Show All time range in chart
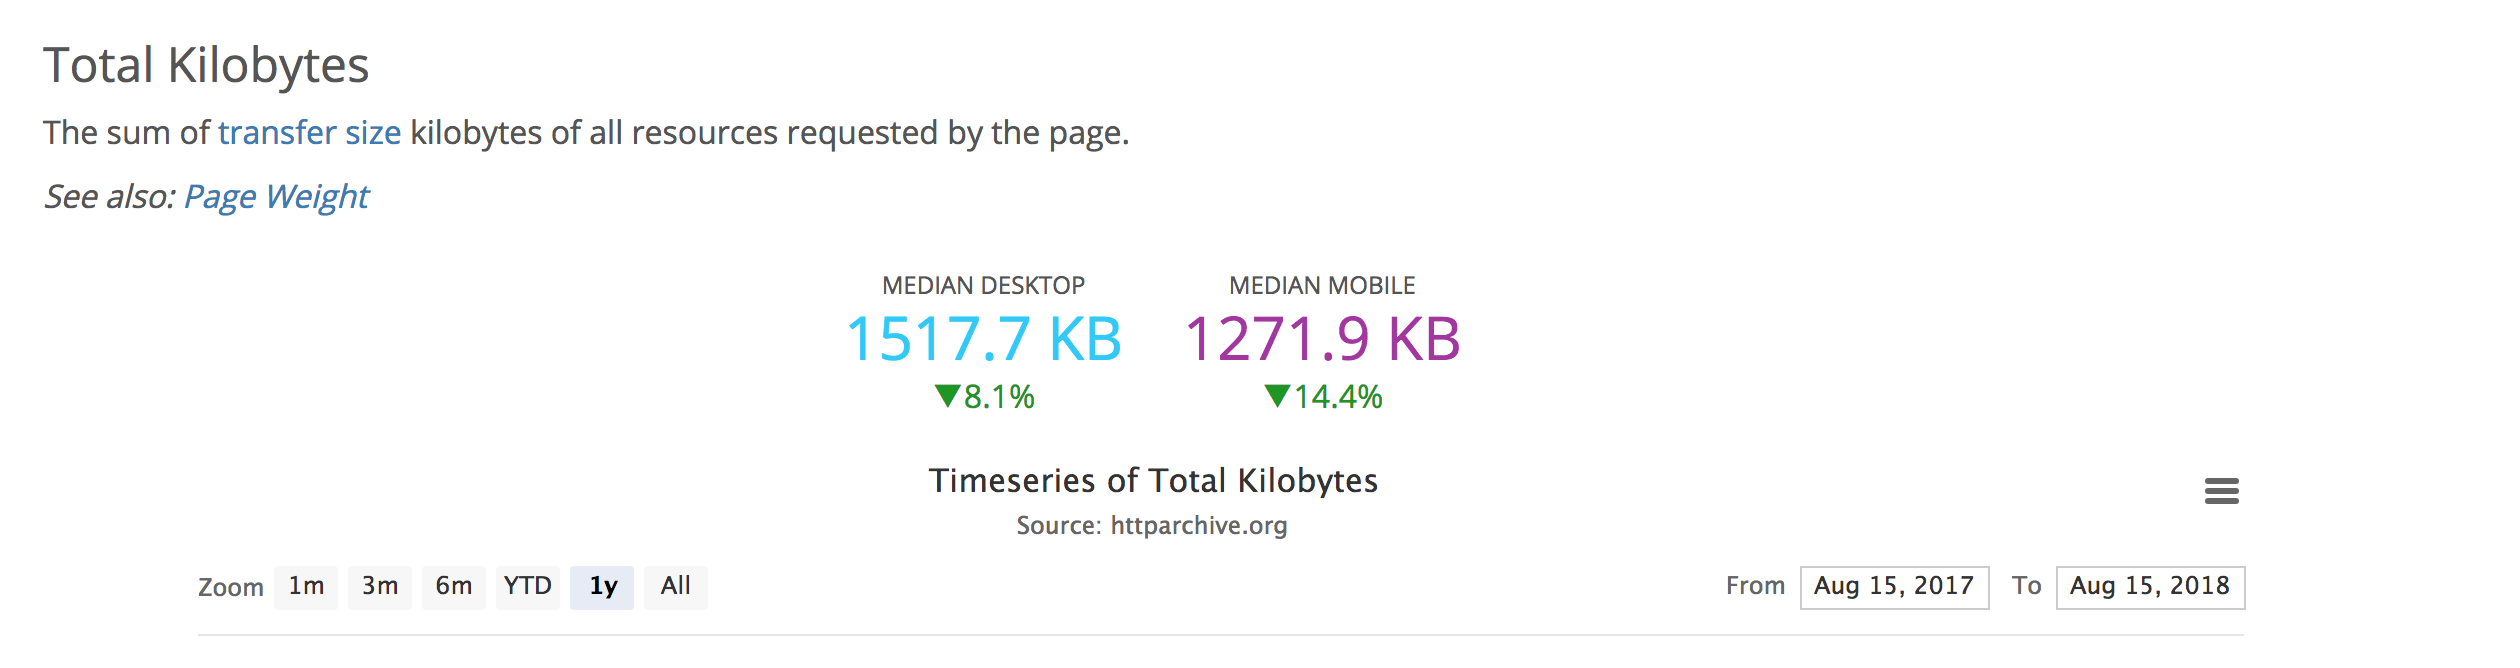This screenshot has height=668, width=2520. point(676,587)
